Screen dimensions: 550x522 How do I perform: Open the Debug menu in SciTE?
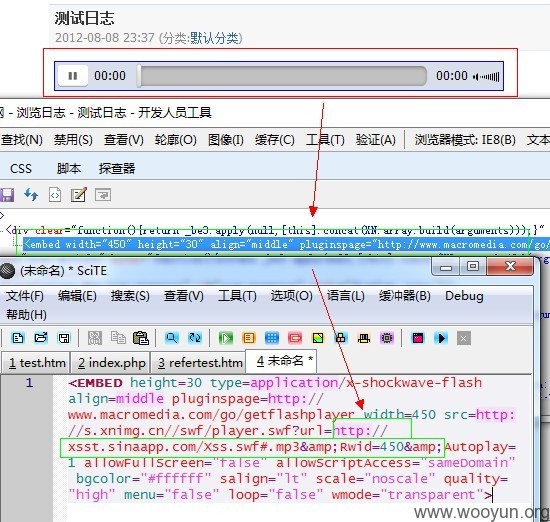(464, 296)
